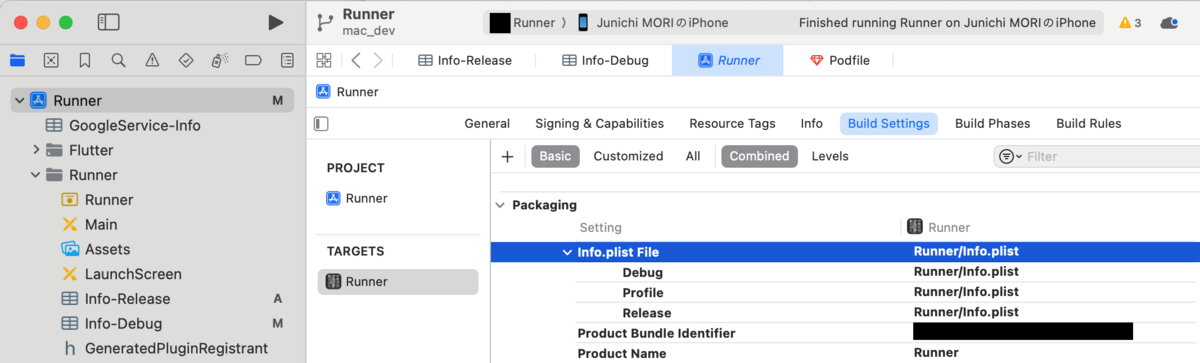This screenshot has width=1200, height=363.
Task: Select the Assets catalog
Action: pos(107,249)
